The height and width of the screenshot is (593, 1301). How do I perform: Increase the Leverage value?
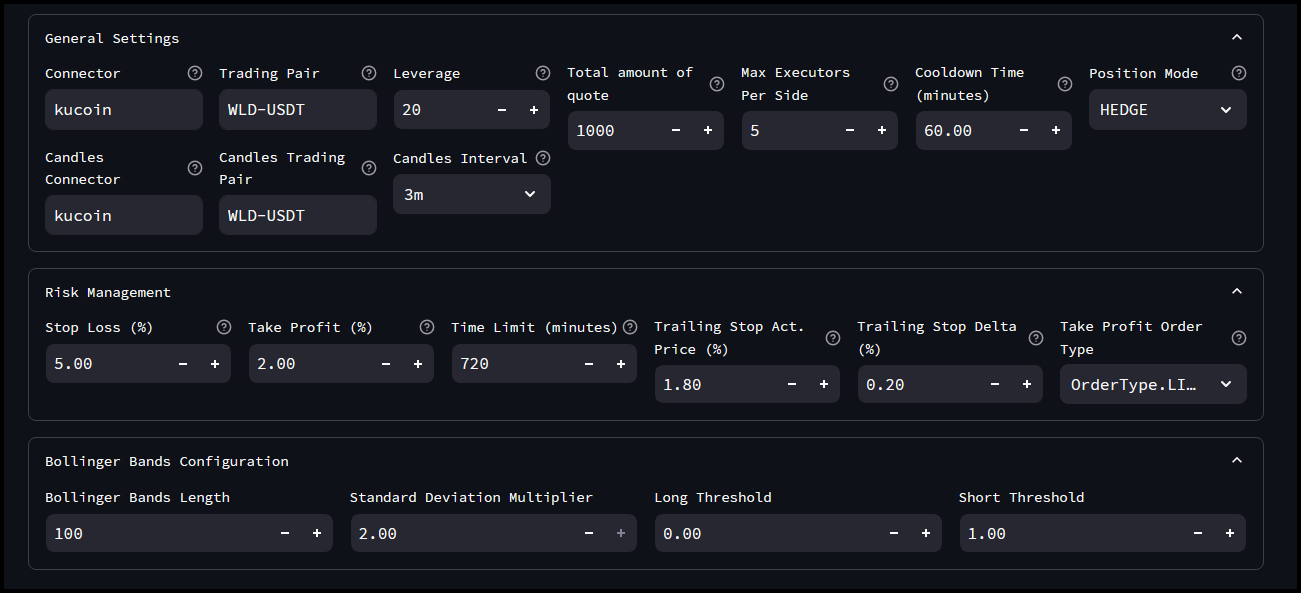[534, 109]
